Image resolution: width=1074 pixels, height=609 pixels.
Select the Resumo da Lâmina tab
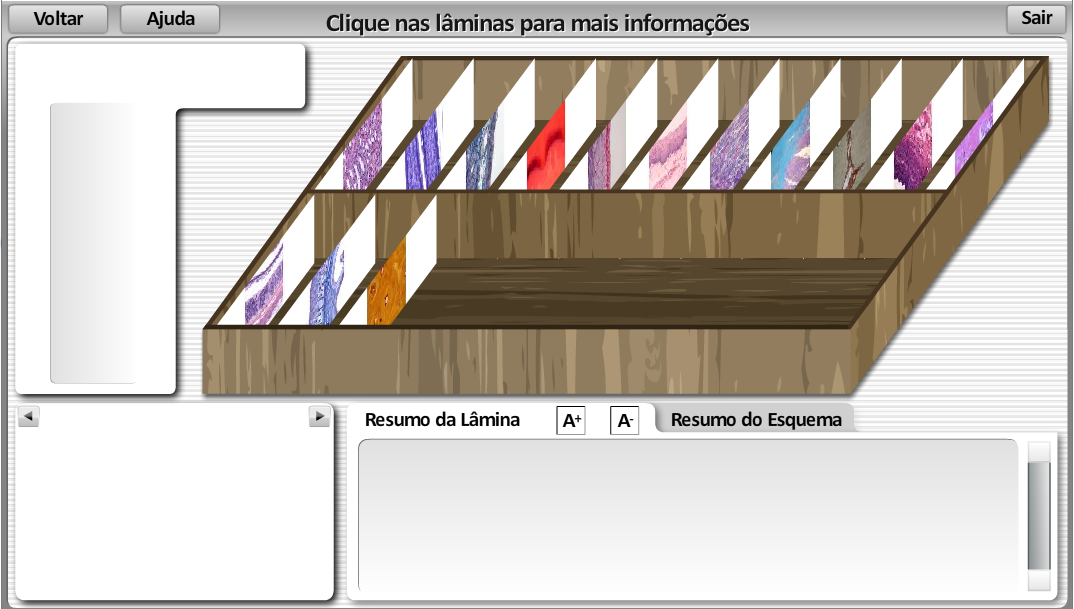(442, 420)
